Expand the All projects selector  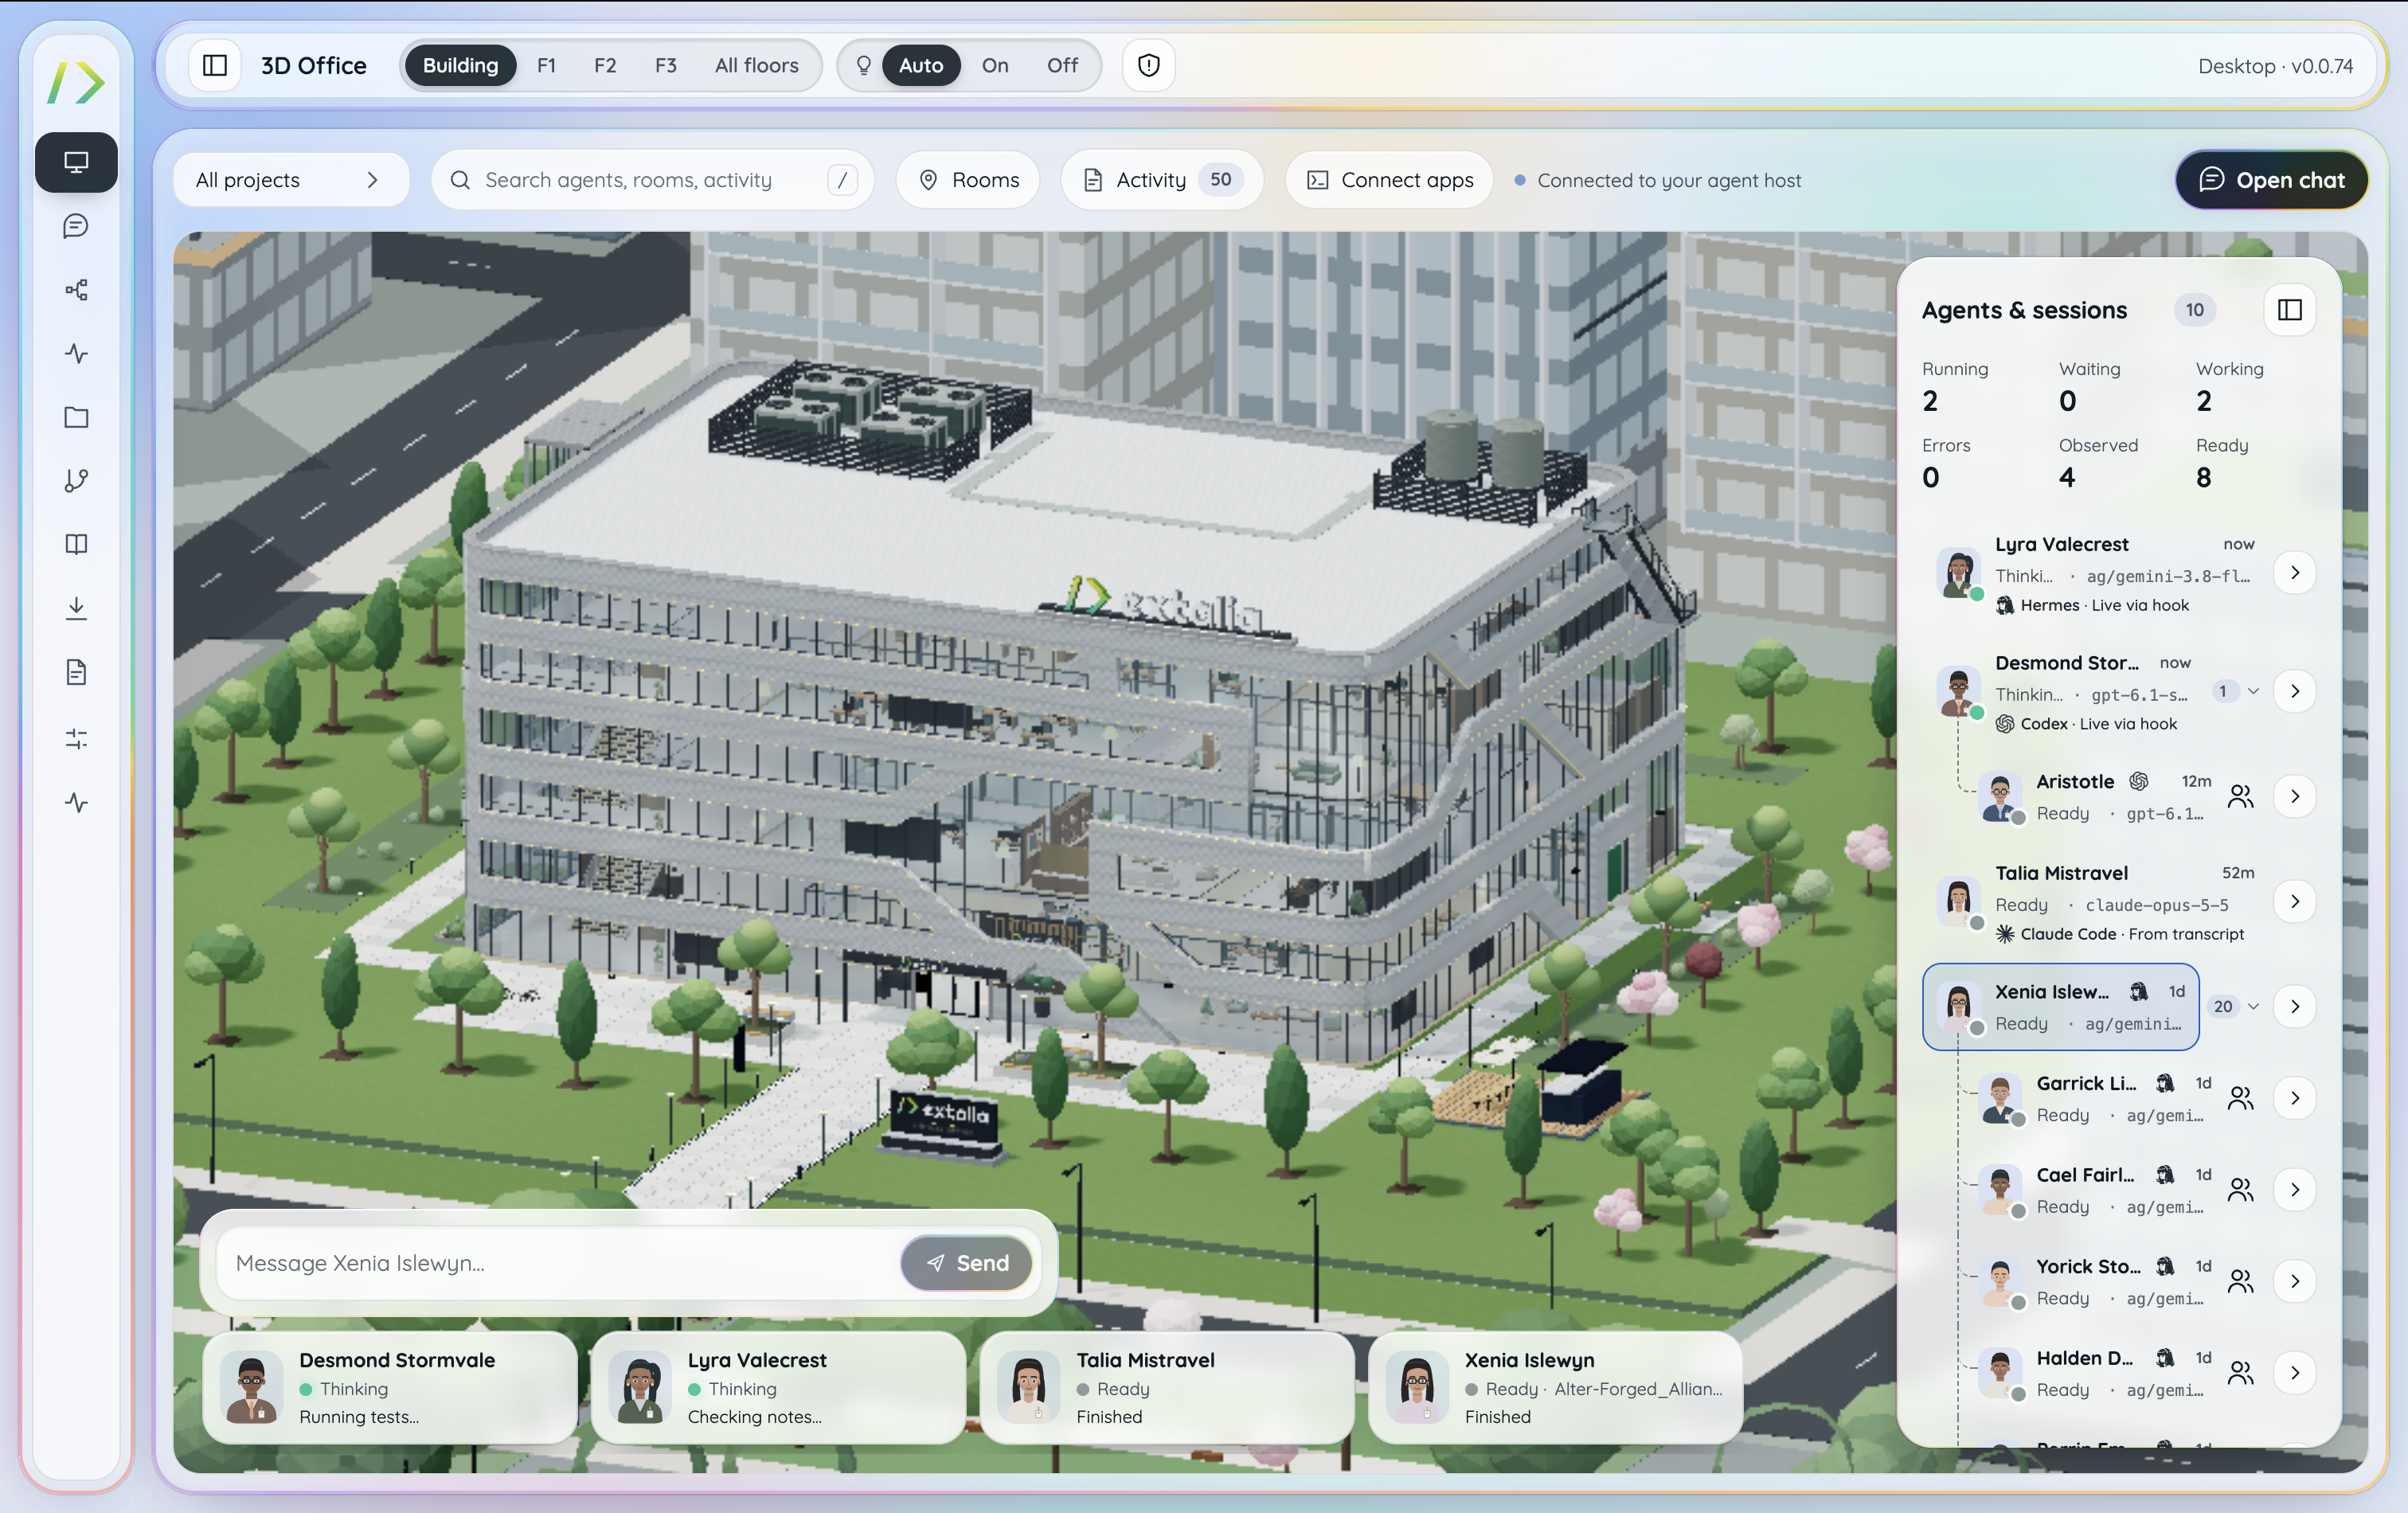point(291,180)
